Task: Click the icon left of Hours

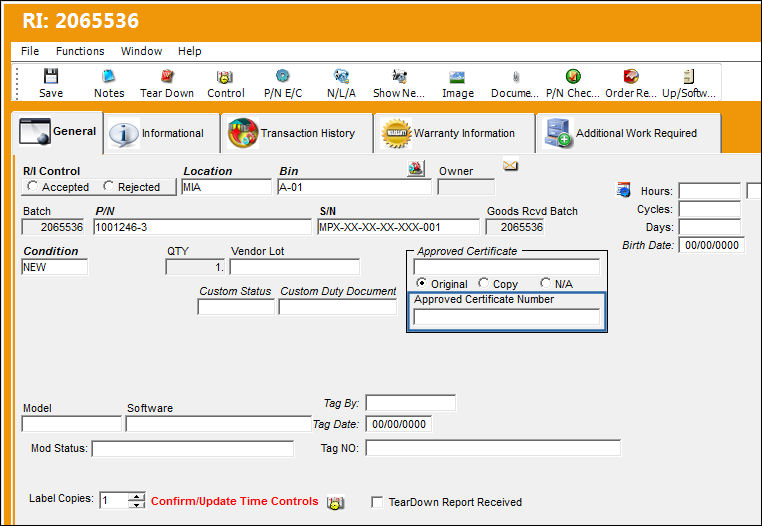Action: coord(623,190)
